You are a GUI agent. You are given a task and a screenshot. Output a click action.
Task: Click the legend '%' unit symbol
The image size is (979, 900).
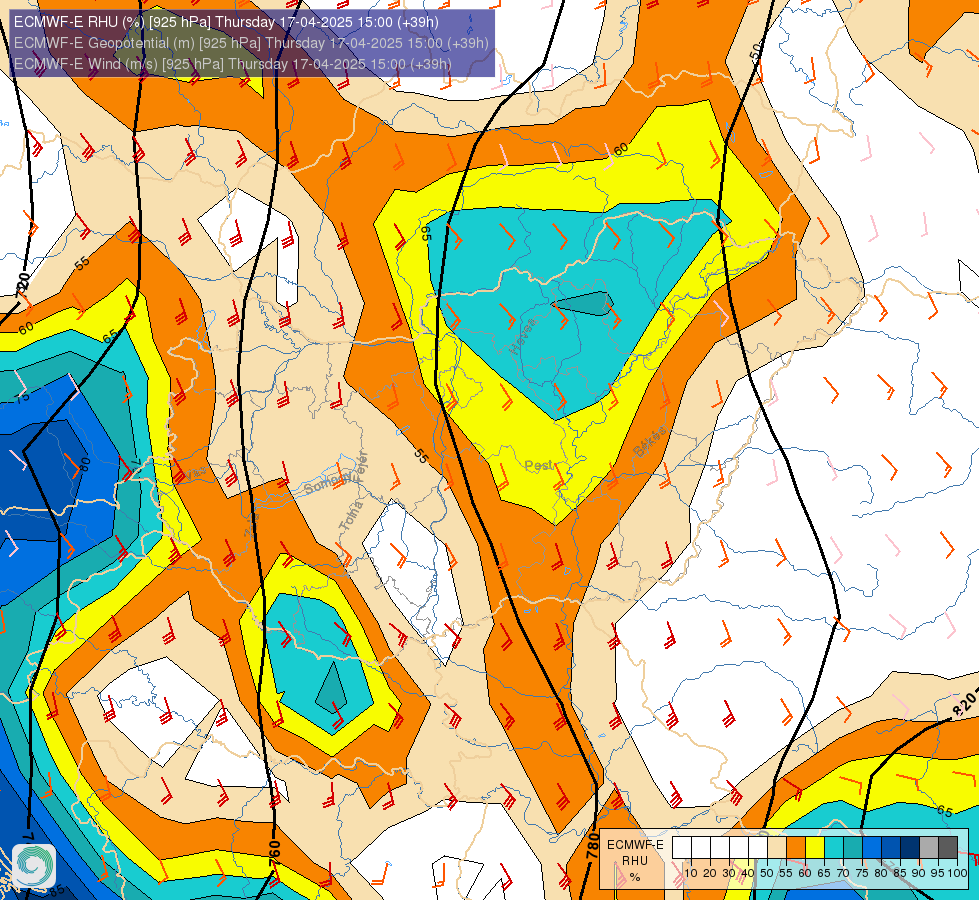[635, 877]
